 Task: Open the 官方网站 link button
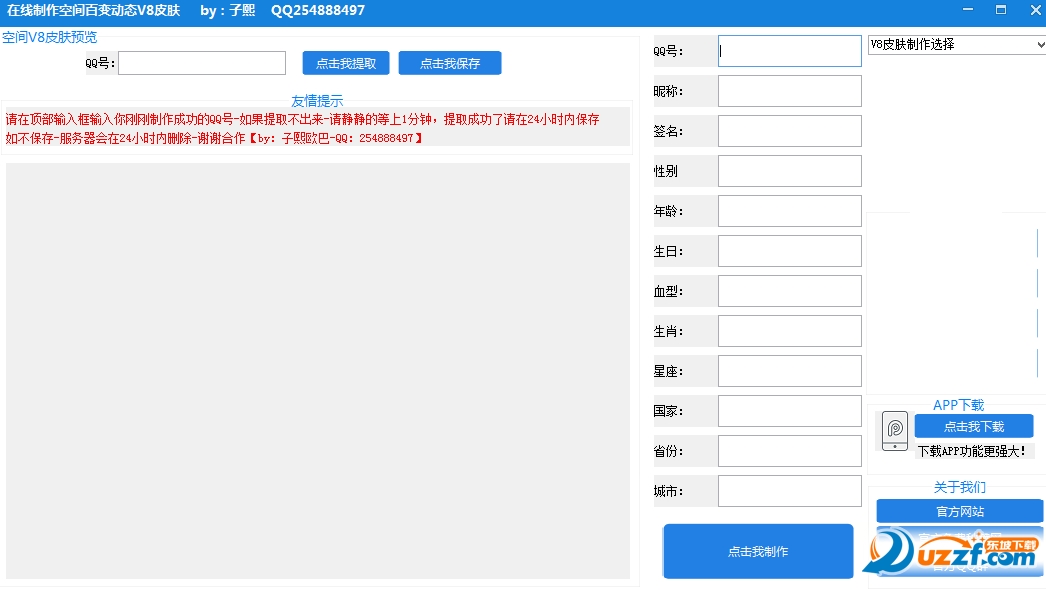959,511
